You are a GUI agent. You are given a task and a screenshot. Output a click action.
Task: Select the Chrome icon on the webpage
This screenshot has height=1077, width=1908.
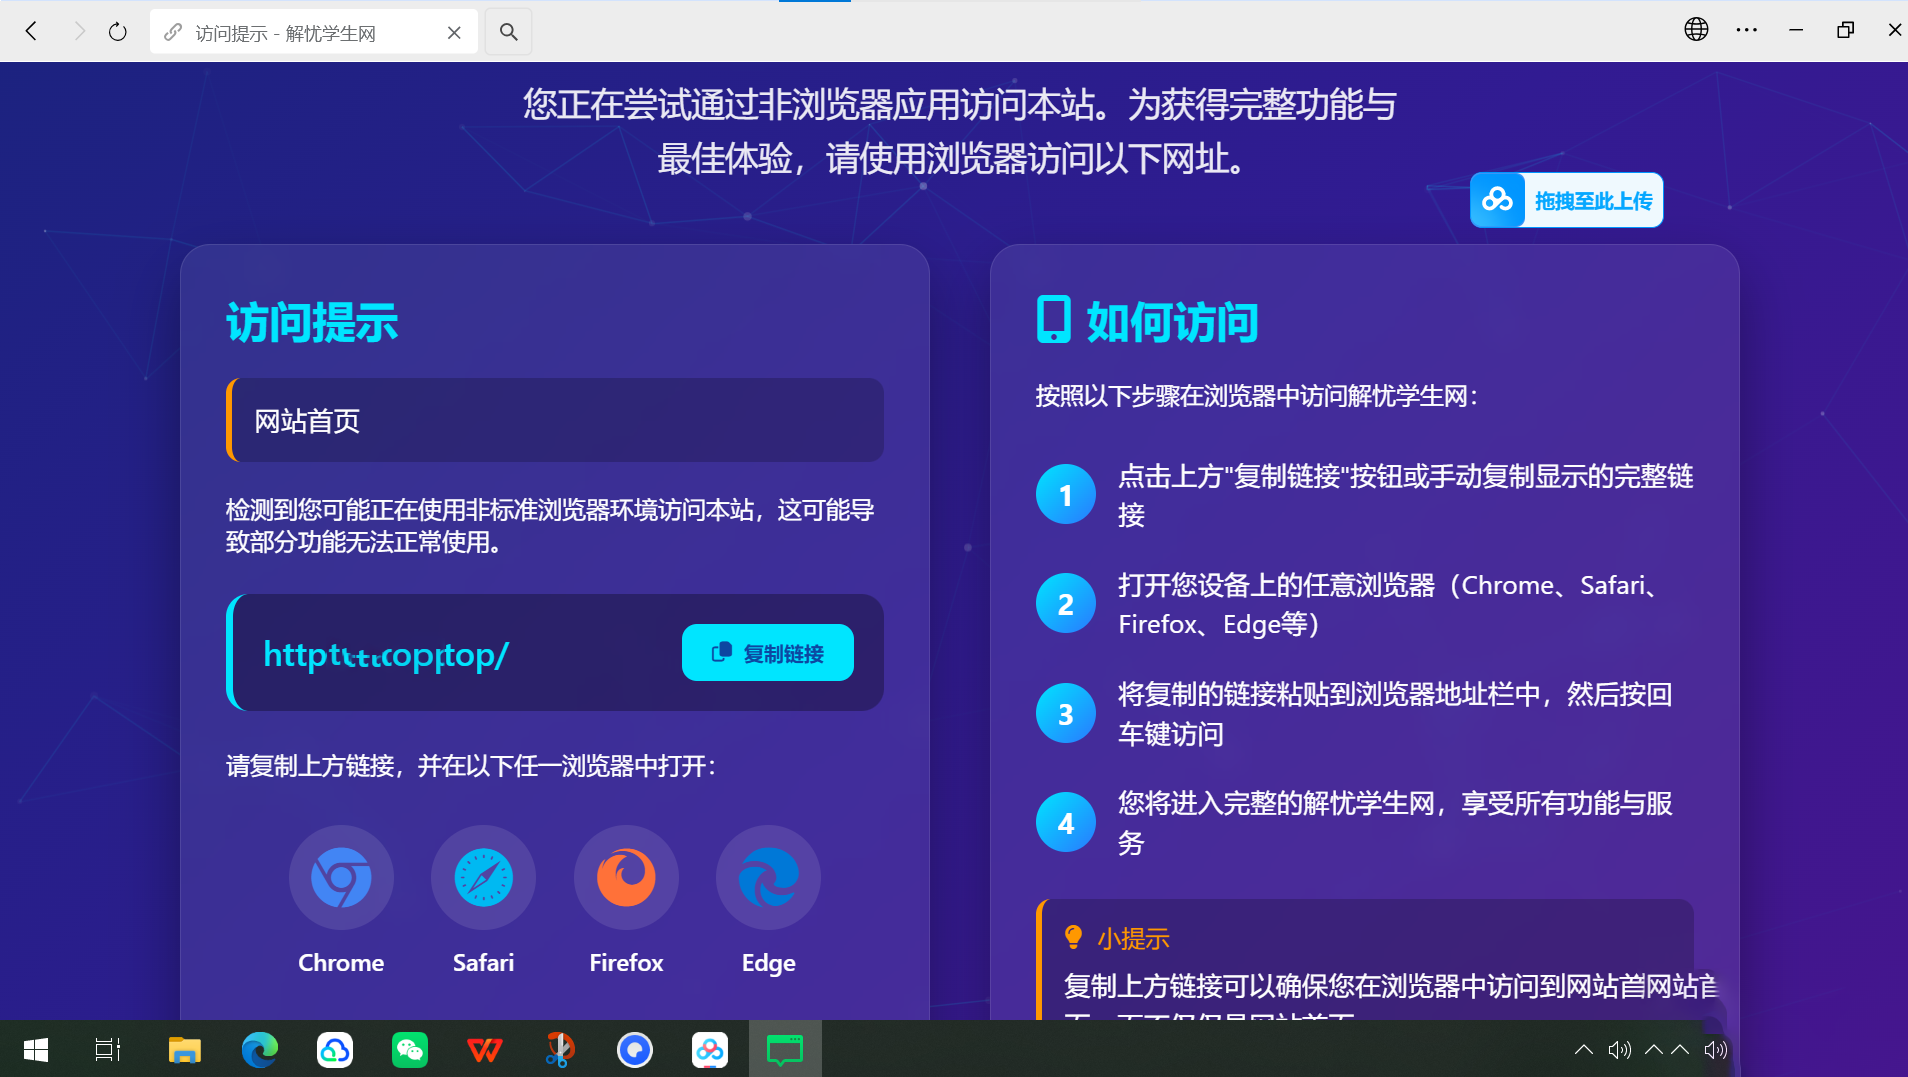pos(341,877)
